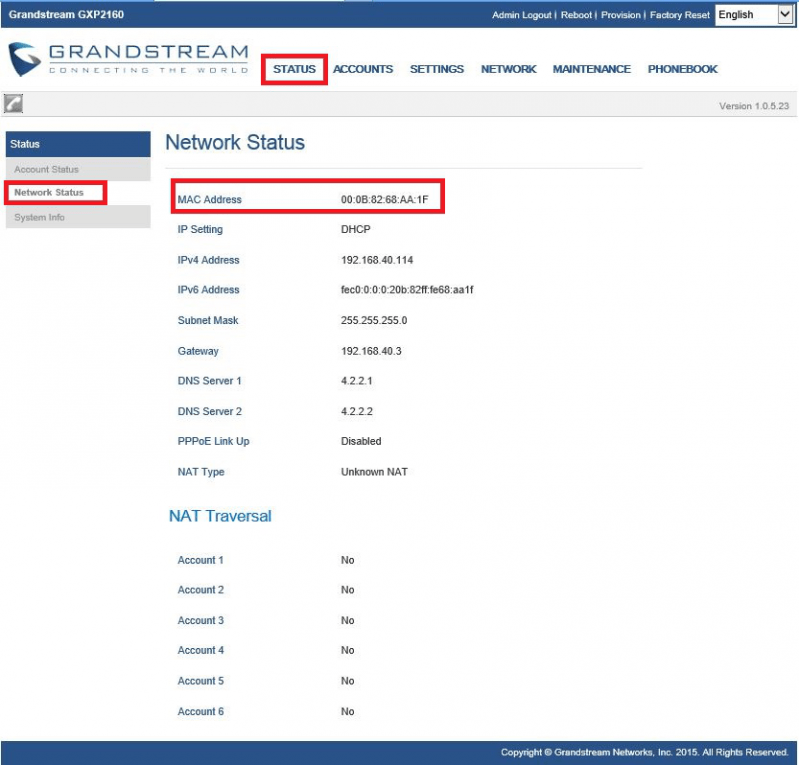Click the IPv6 Address label
This screenshot has width=799, height=766.
[208, 289]
